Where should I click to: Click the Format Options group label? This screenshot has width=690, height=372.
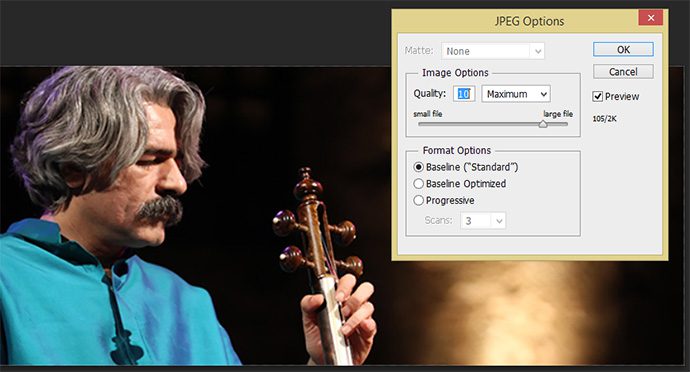(457, 151)
